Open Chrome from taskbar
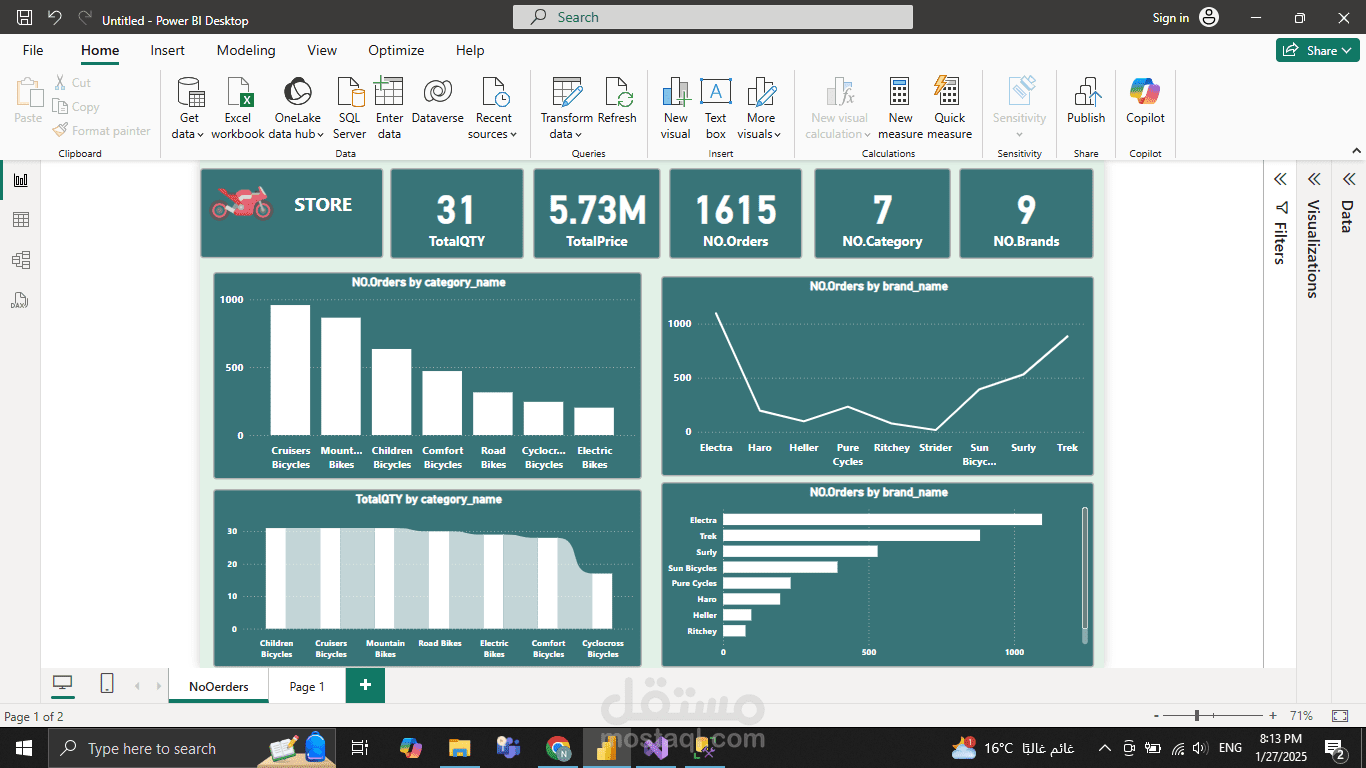Screen dimensions: 1366x768 click(x=558, y=748)
